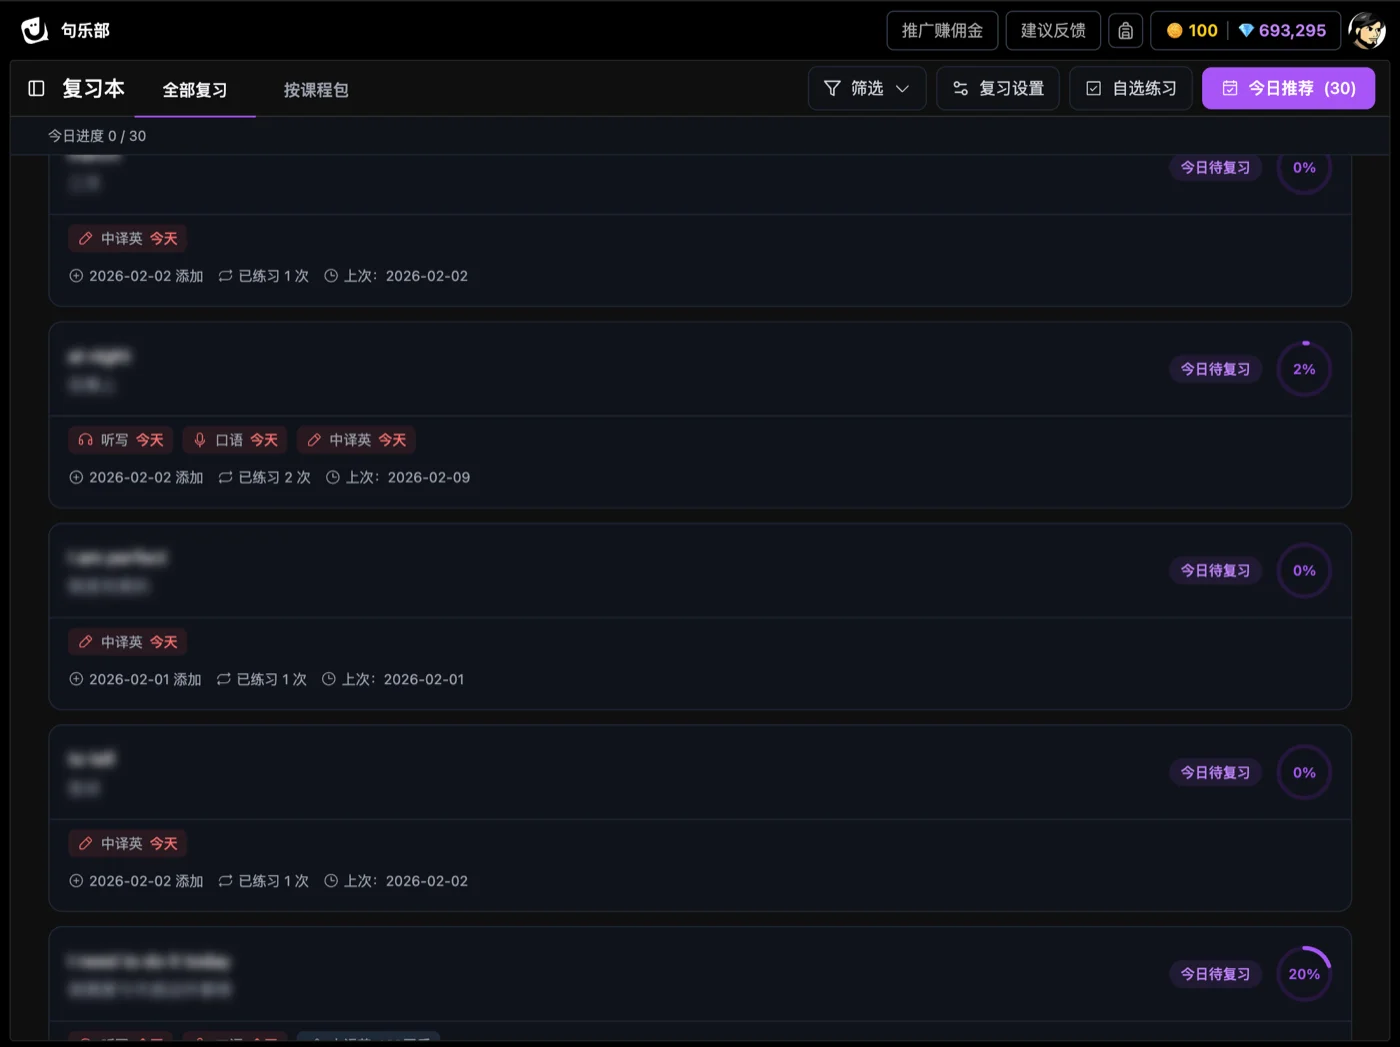
Task: Click the gold coin balance 100
Action: [x=1191, y=31]
